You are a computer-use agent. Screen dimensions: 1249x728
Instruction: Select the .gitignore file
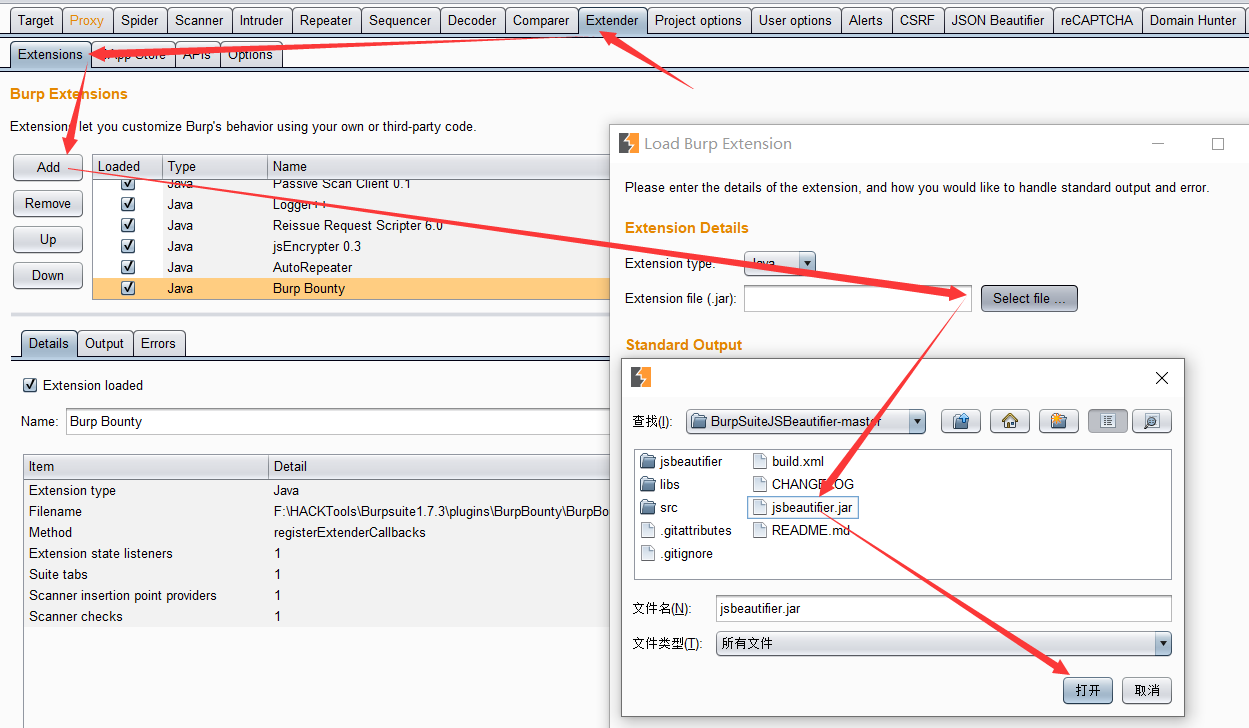pos(677,553)
